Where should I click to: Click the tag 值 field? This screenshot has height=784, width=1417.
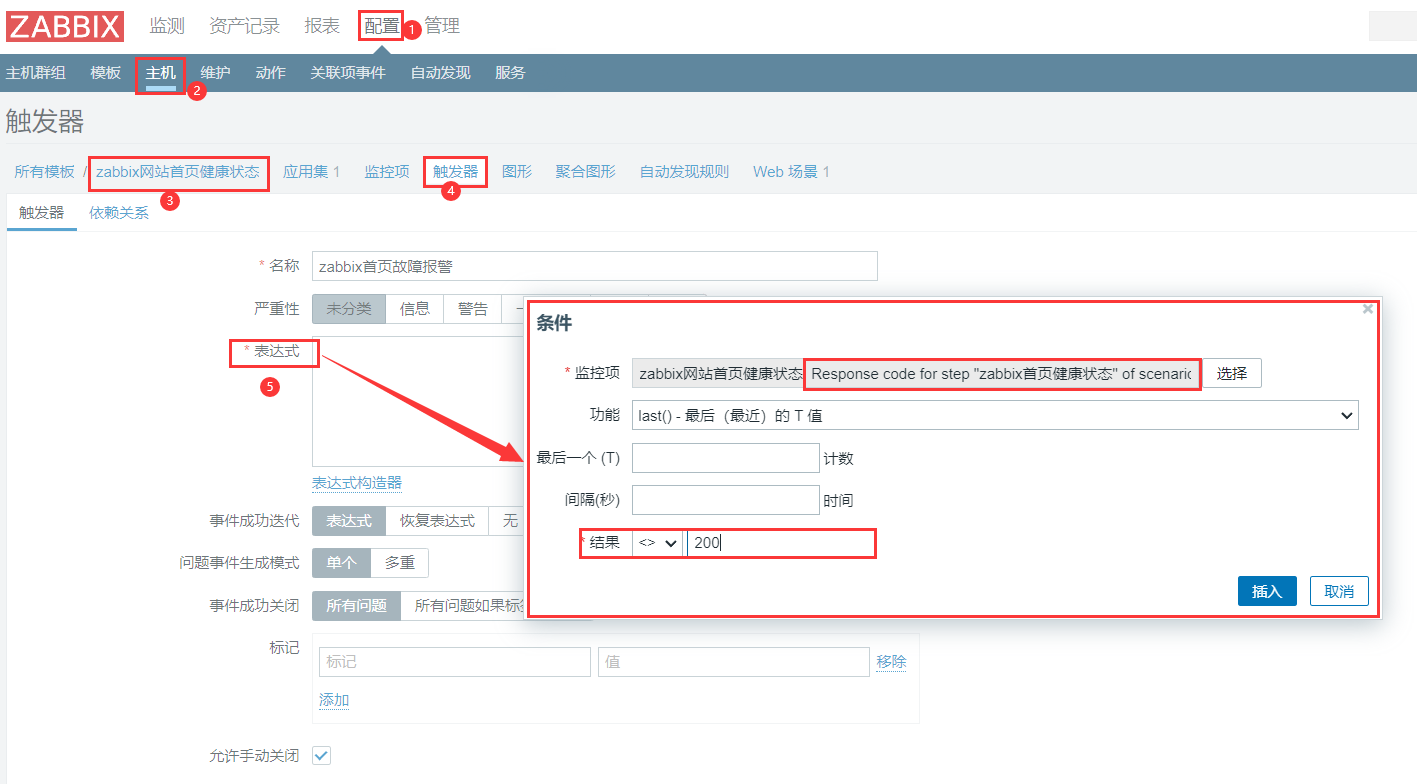tap(734, 662)
